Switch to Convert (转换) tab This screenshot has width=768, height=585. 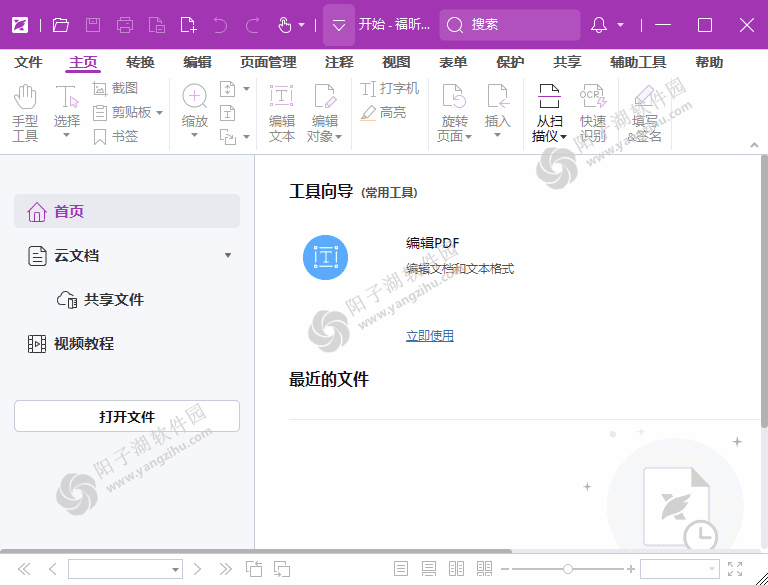click(x=140, y=62)
